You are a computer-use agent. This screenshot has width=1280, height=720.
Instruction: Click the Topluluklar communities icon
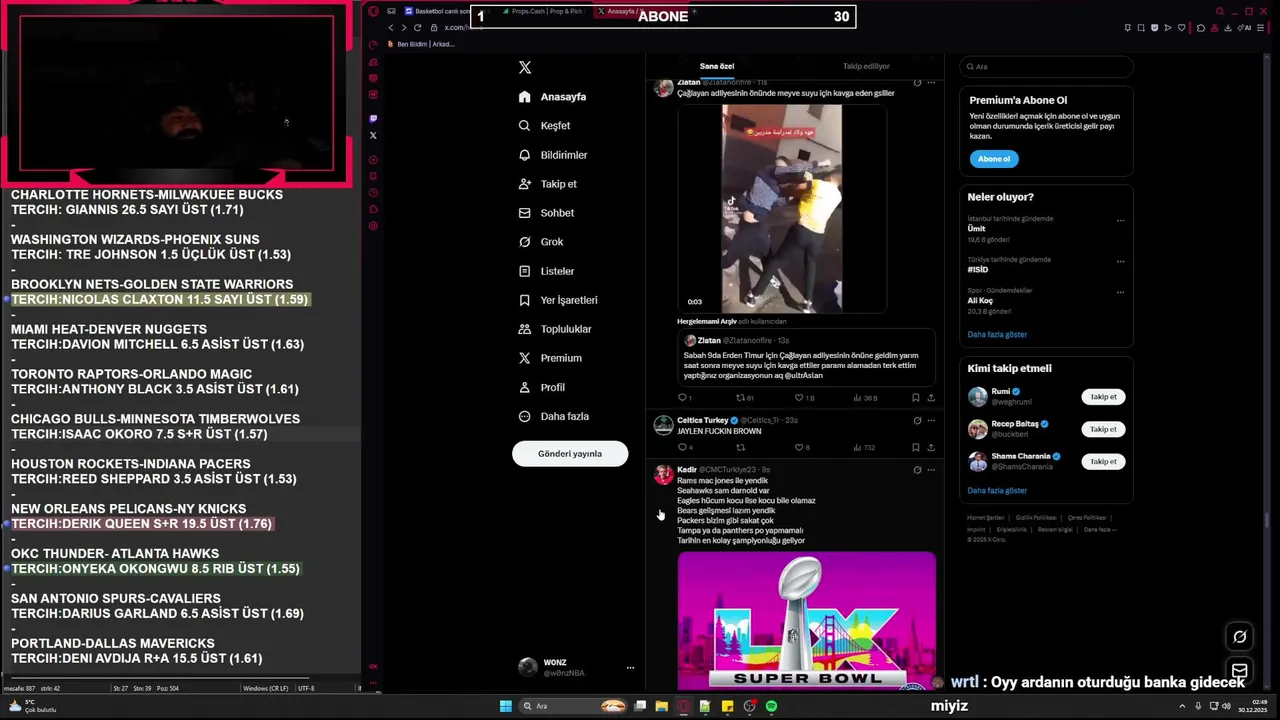[x=524, y=329]
